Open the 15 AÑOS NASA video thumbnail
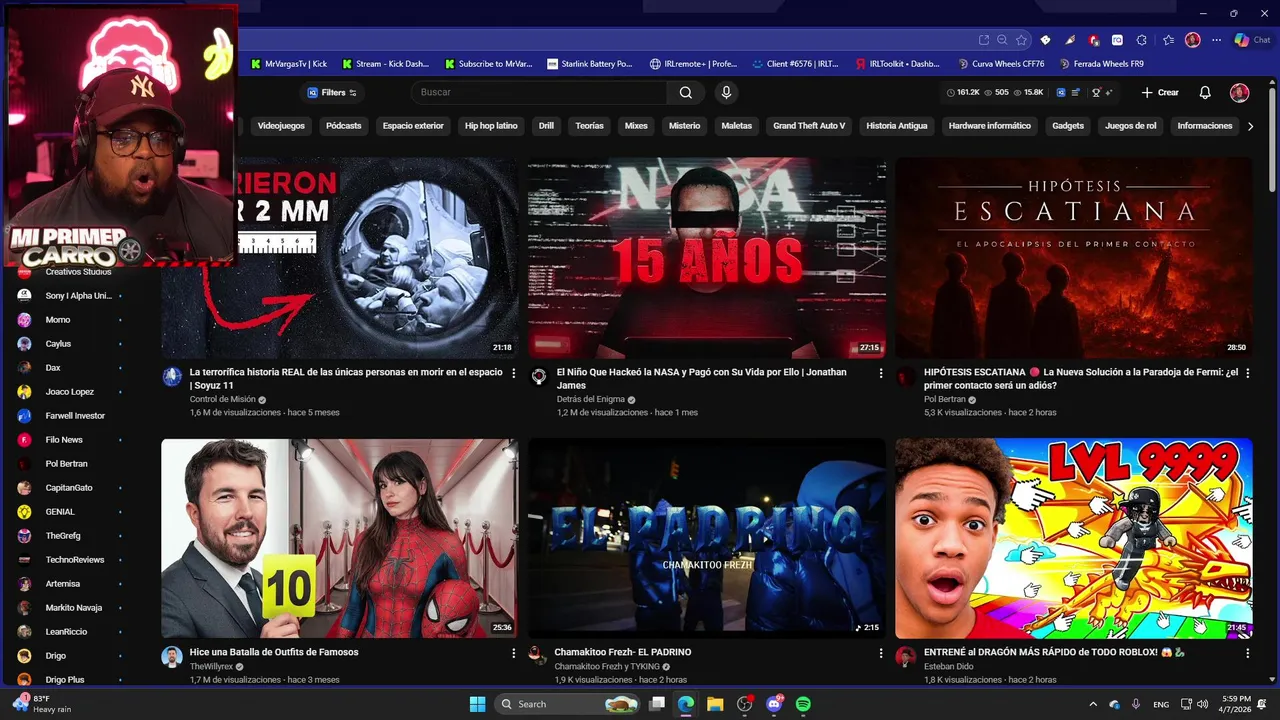This screenshot has width=1280, height=720. (x=707, y=257)
